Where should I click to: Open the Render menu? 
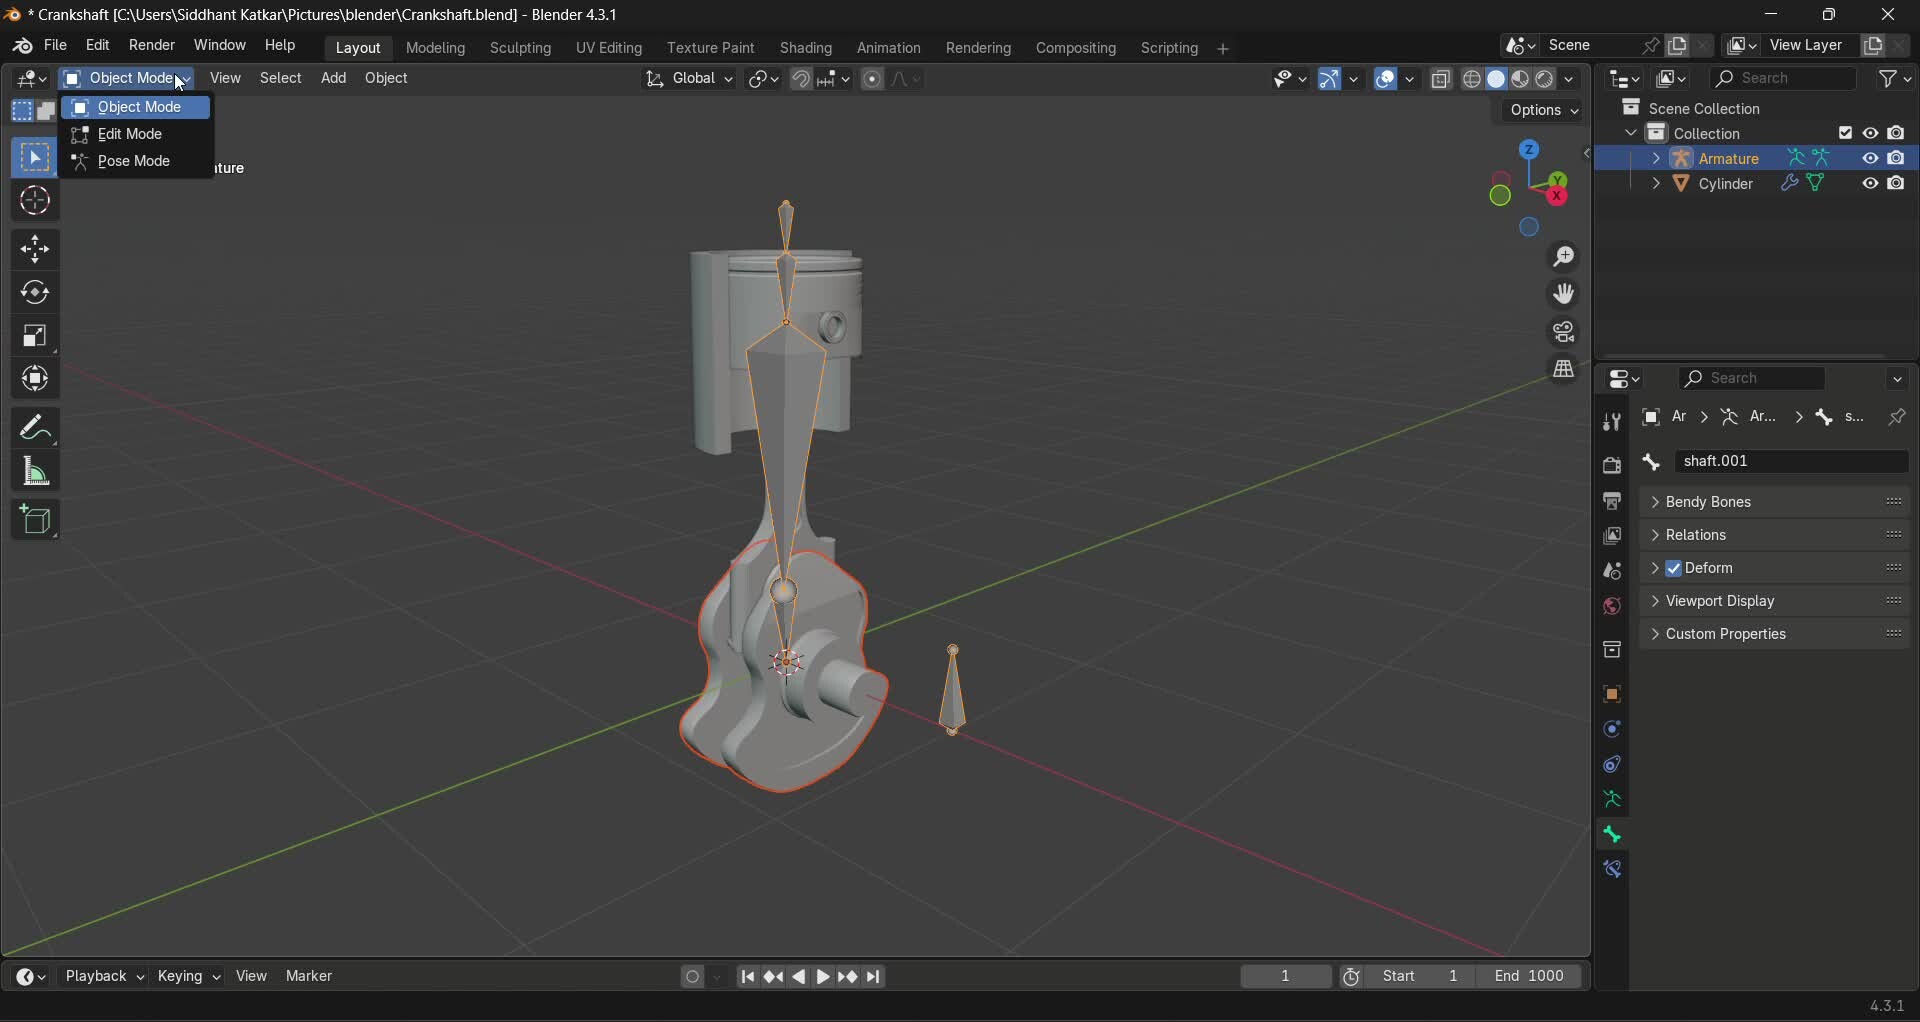151,45
